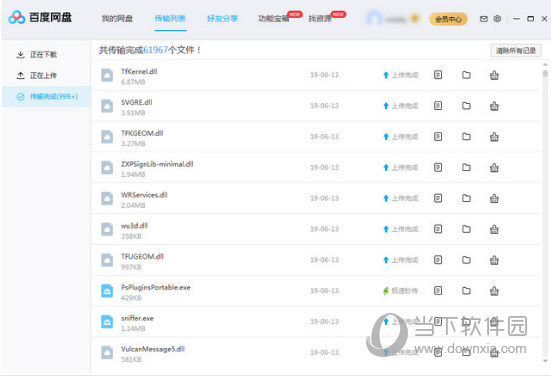551x378 pixels.
Task: Clear the TFUGEOM.dll transfer record
Action: [494, 260]
